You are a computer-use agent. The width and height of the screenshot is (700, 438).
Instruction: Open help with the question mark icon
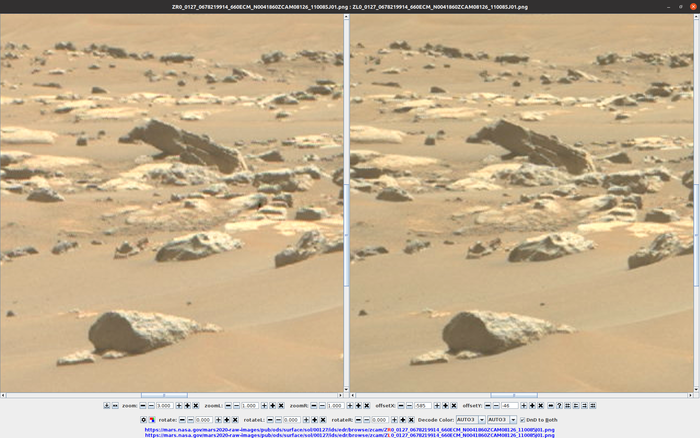coord(559,405)
